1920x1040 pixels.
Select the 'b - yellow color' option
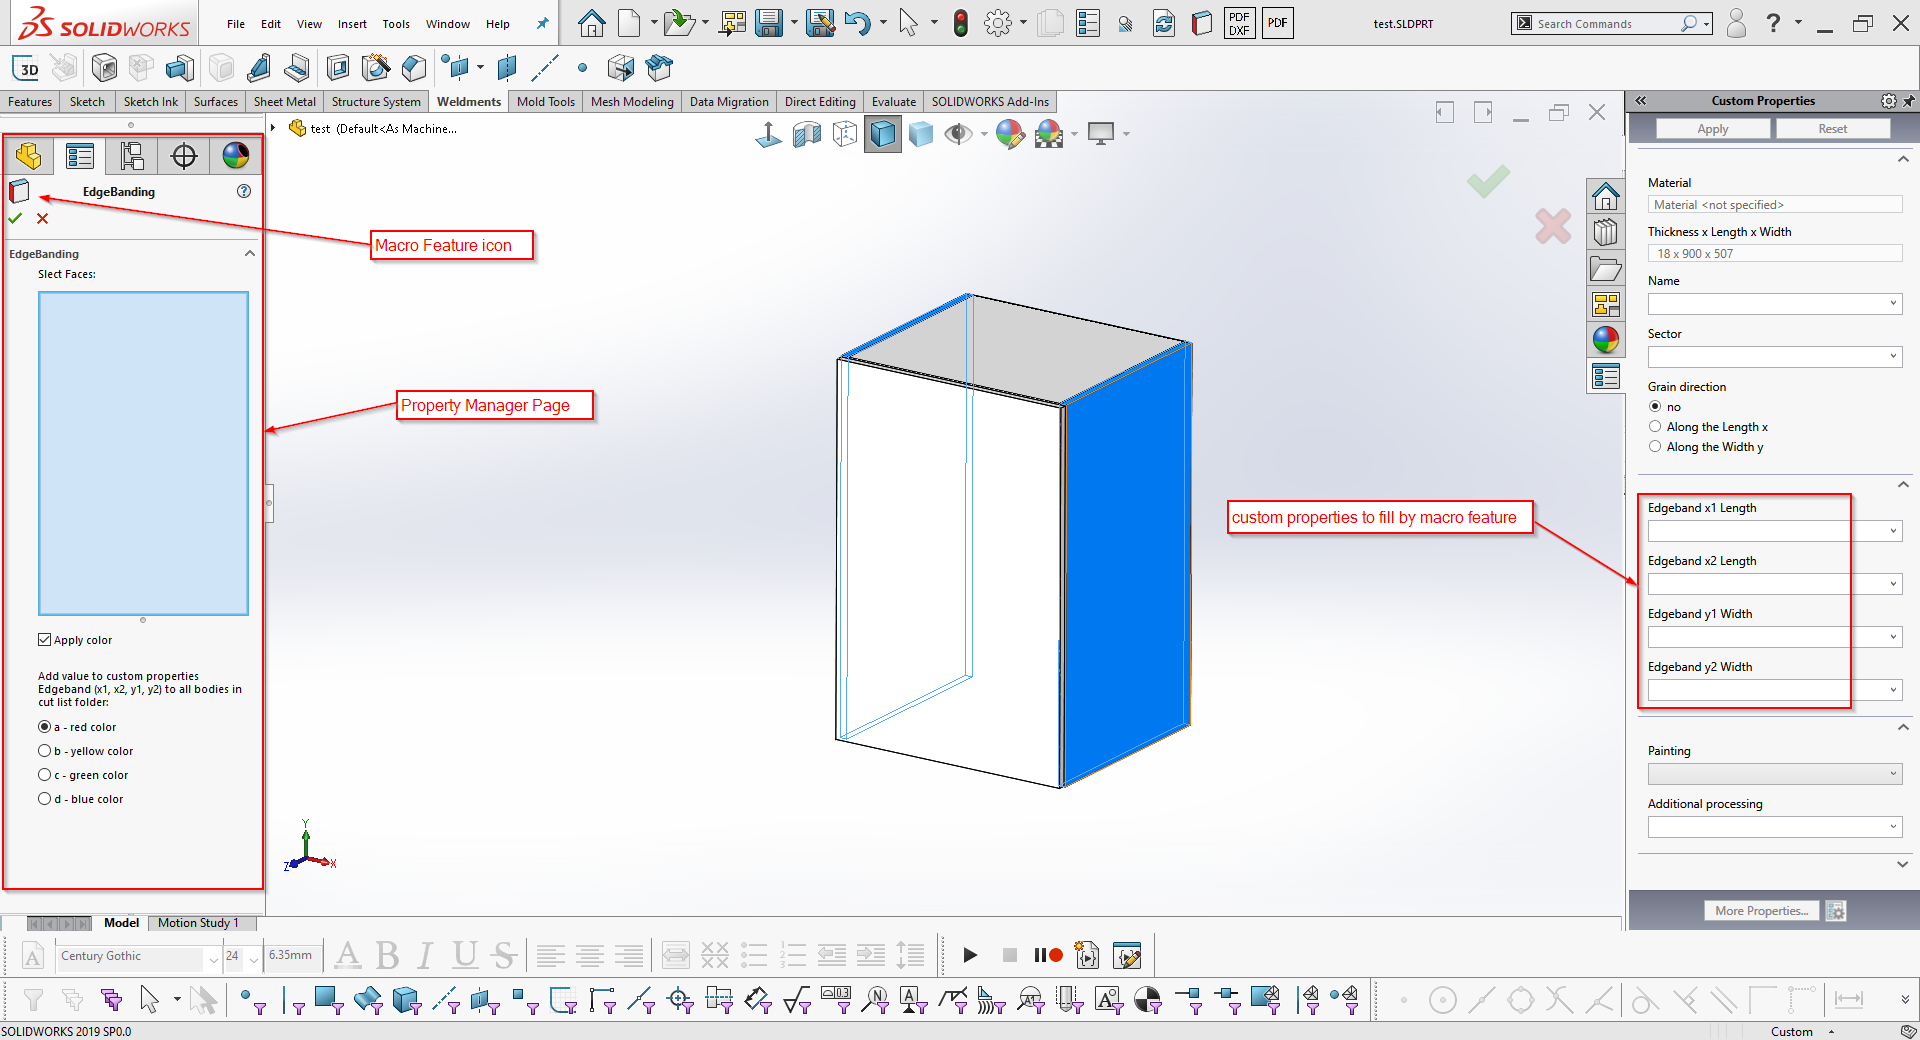[44, 751]
